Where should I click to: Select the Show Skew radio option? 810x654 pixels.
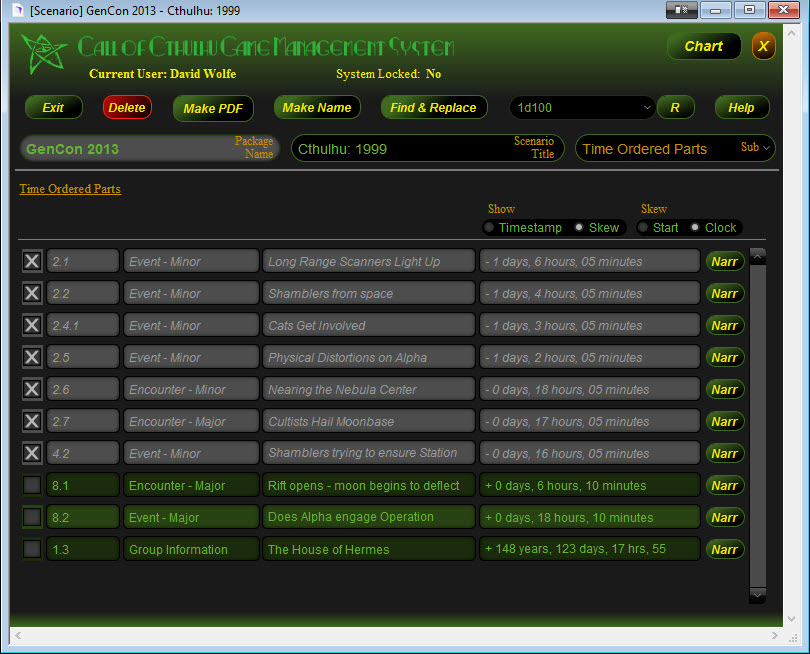coord(579,227)
